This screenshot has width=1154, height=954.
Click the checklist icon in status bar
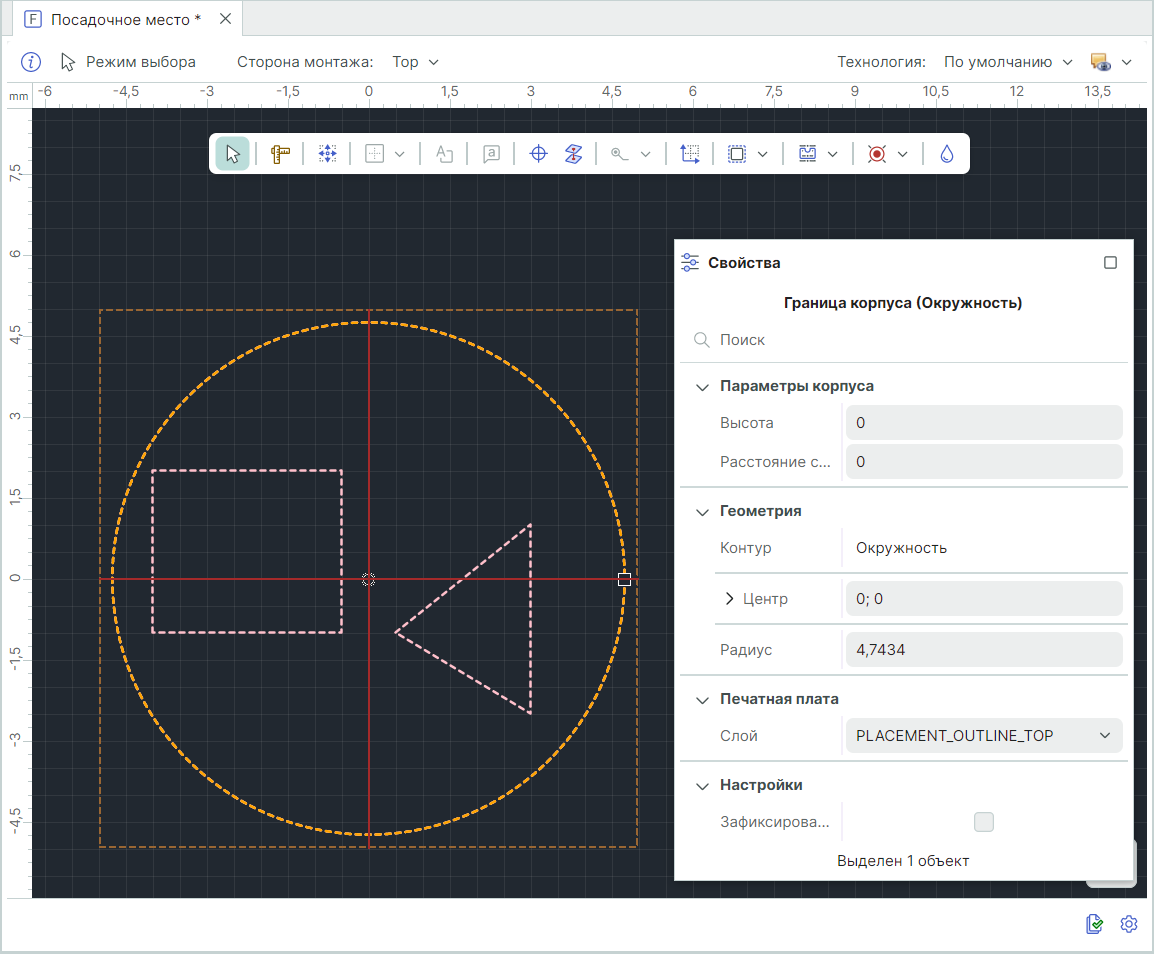pyautogui.click(x=1095, y=924)
